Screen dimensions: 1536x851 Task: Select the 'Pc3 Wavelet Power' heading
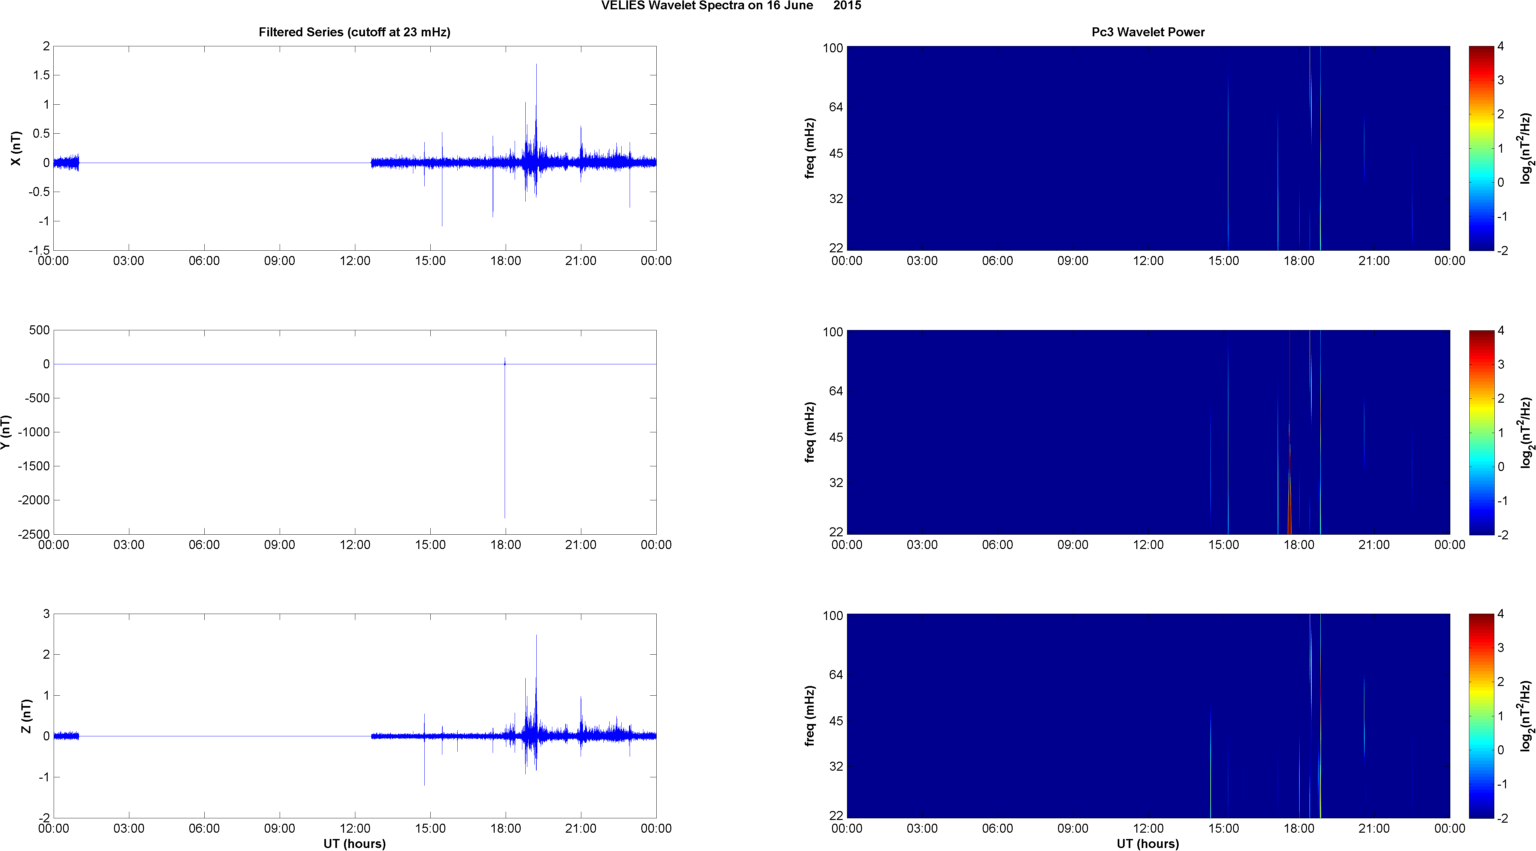[x=1148, y=32]
